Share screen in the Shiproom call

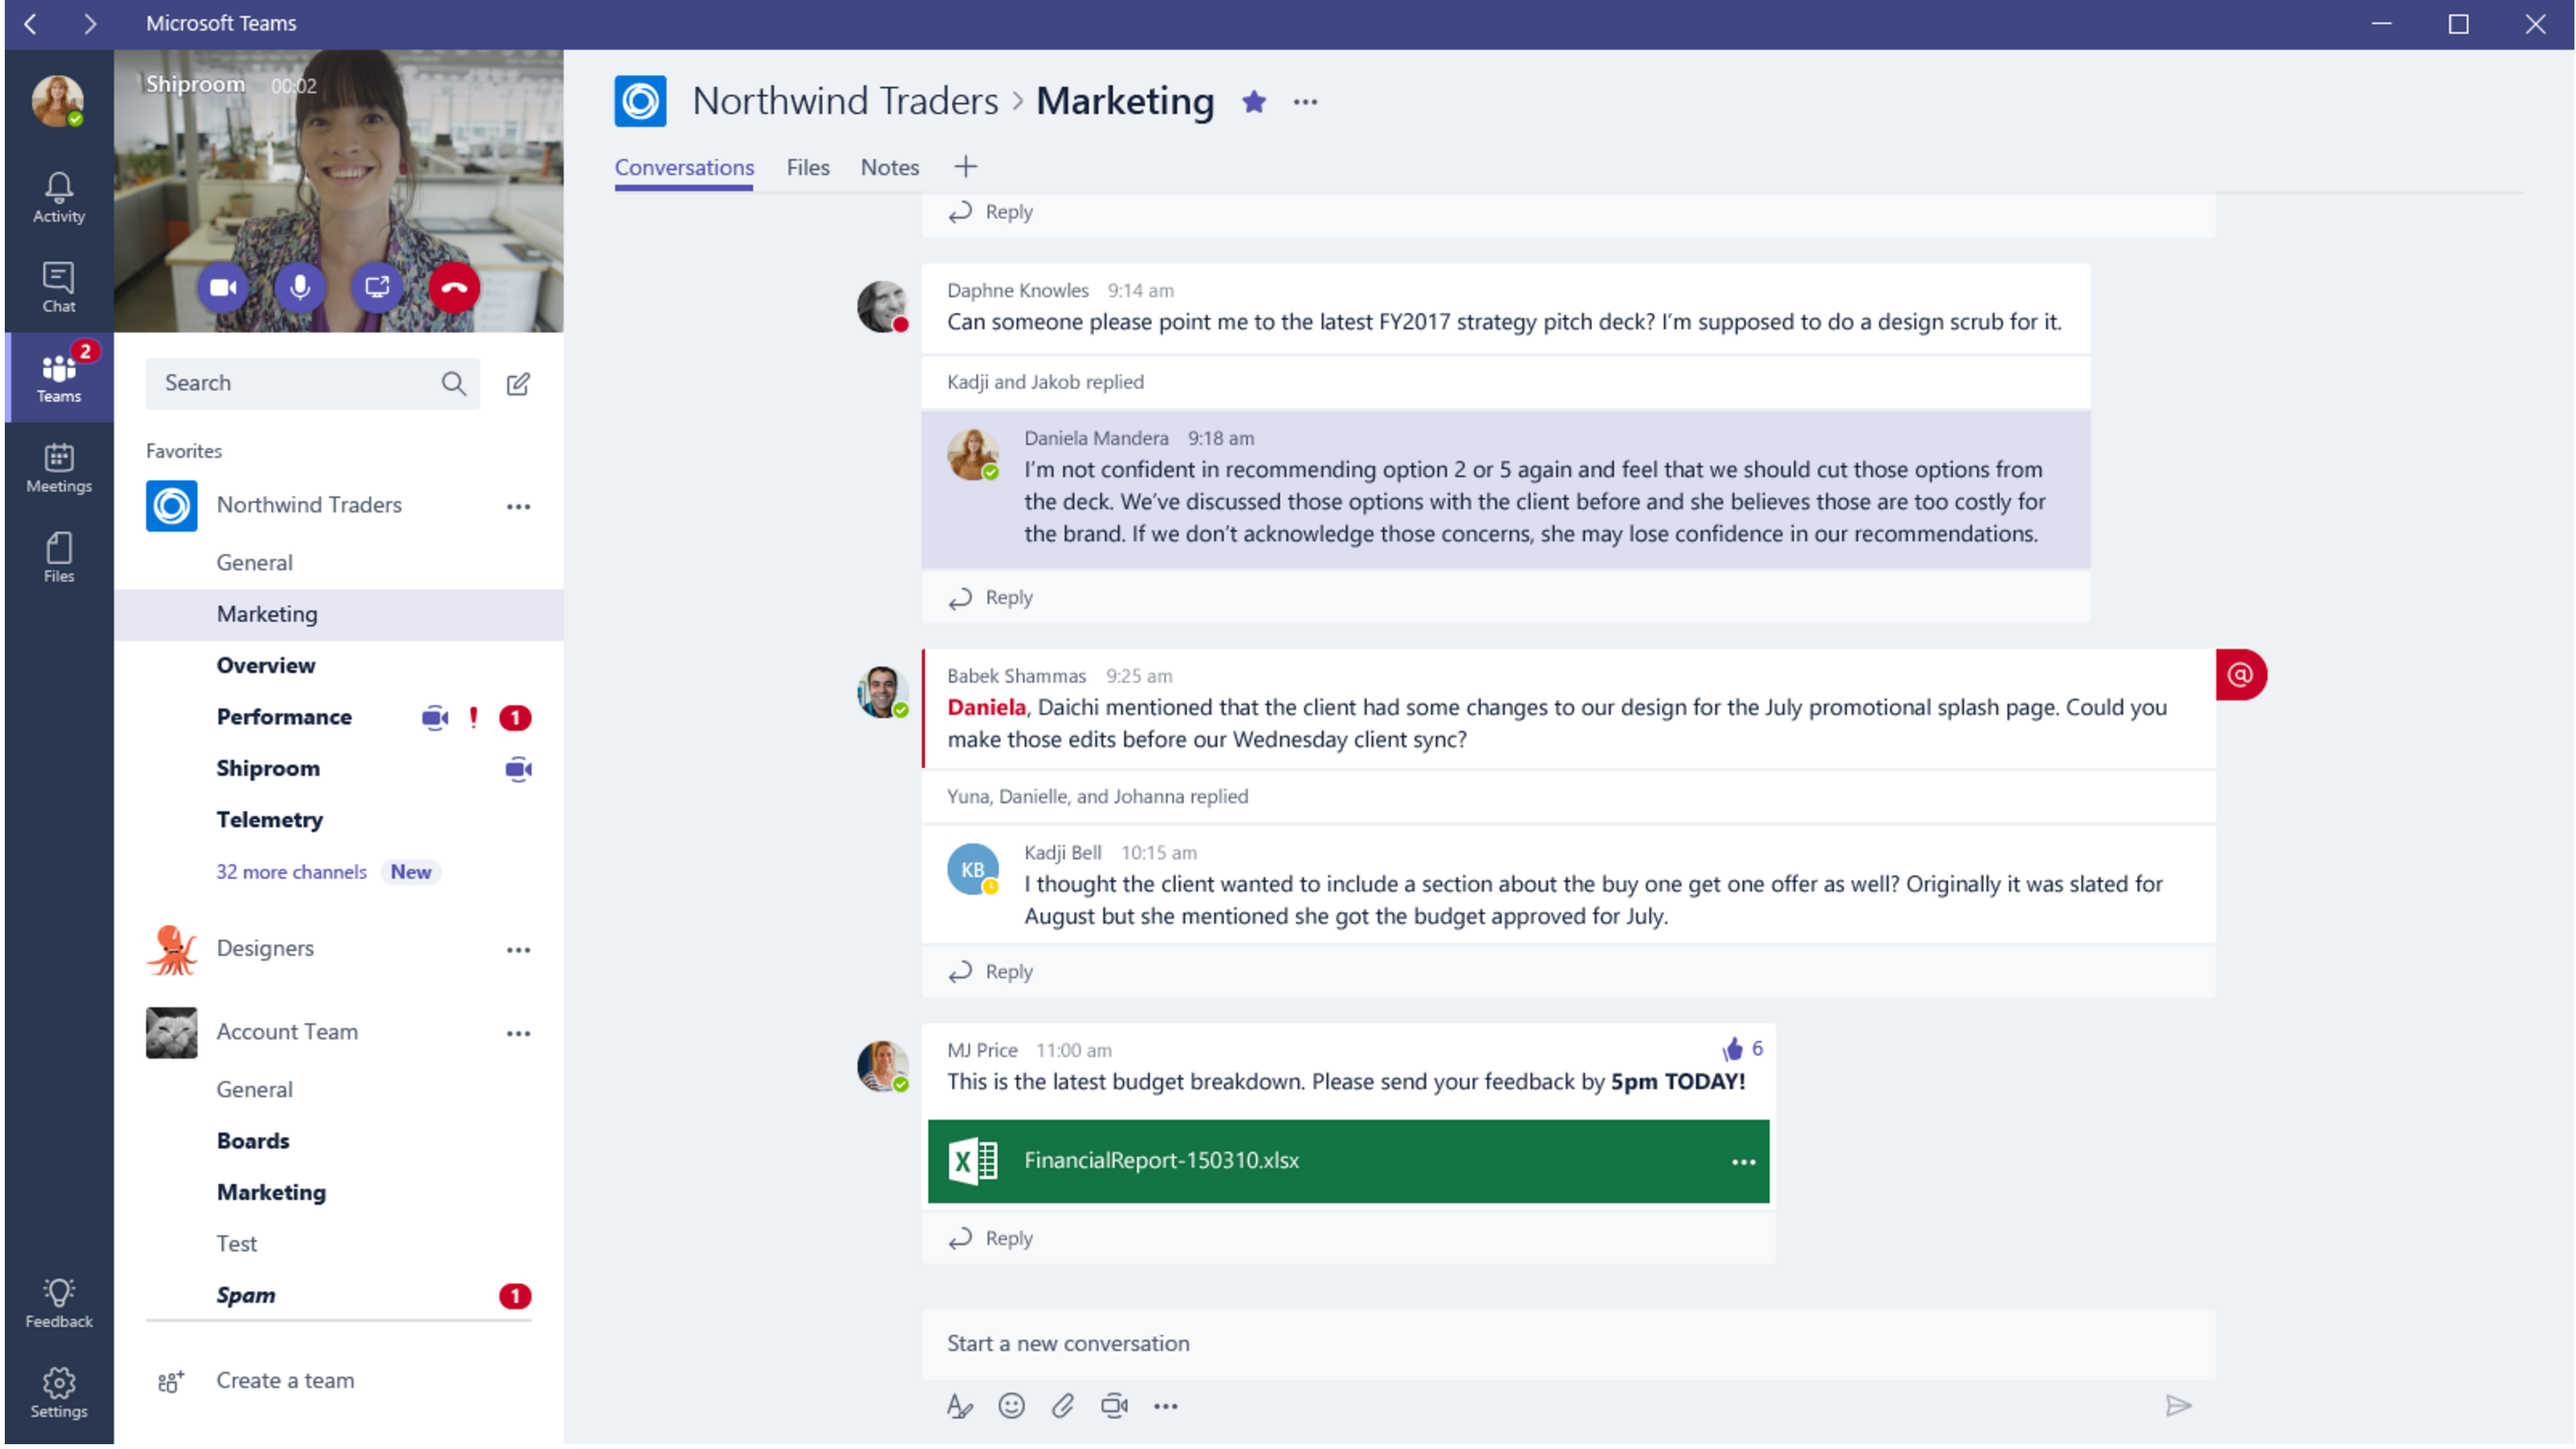(x=377, y=288)
